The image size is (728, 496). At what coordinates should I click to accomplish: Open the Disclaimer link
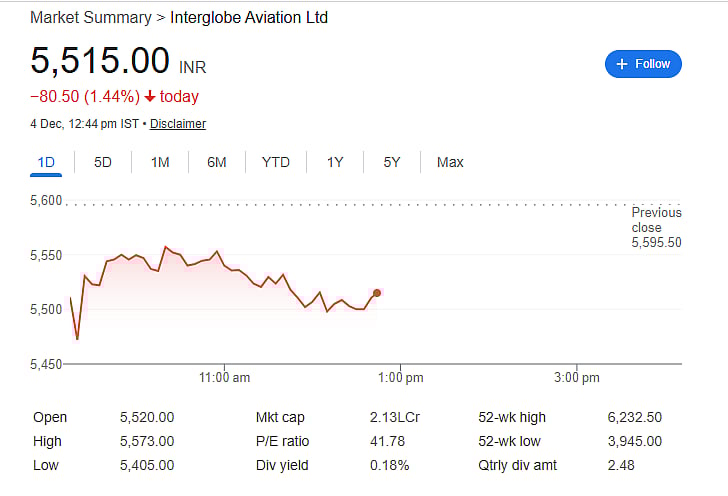click(x=178, y=124)
